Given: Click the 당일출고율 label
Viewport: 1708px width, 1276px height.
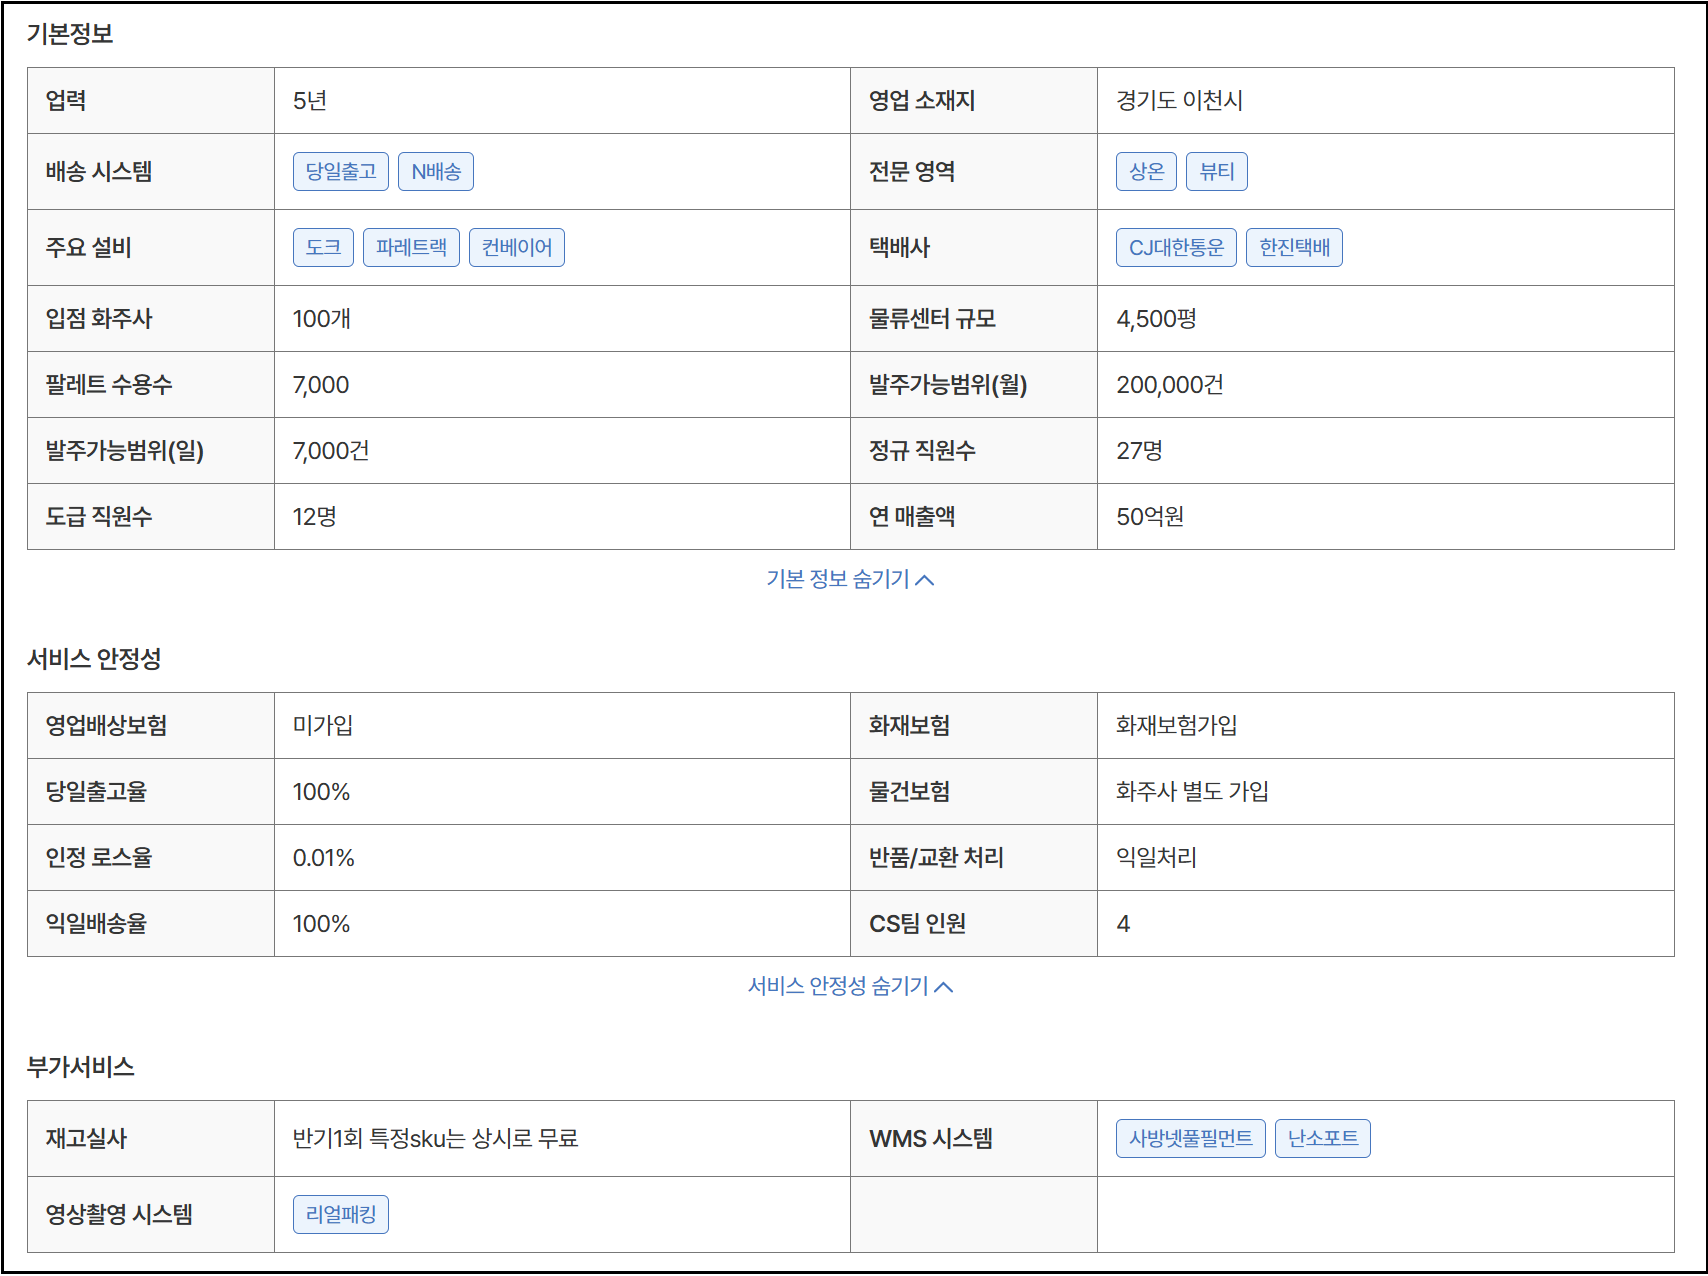Looking at the screenshot, I should tap(96, 792).
